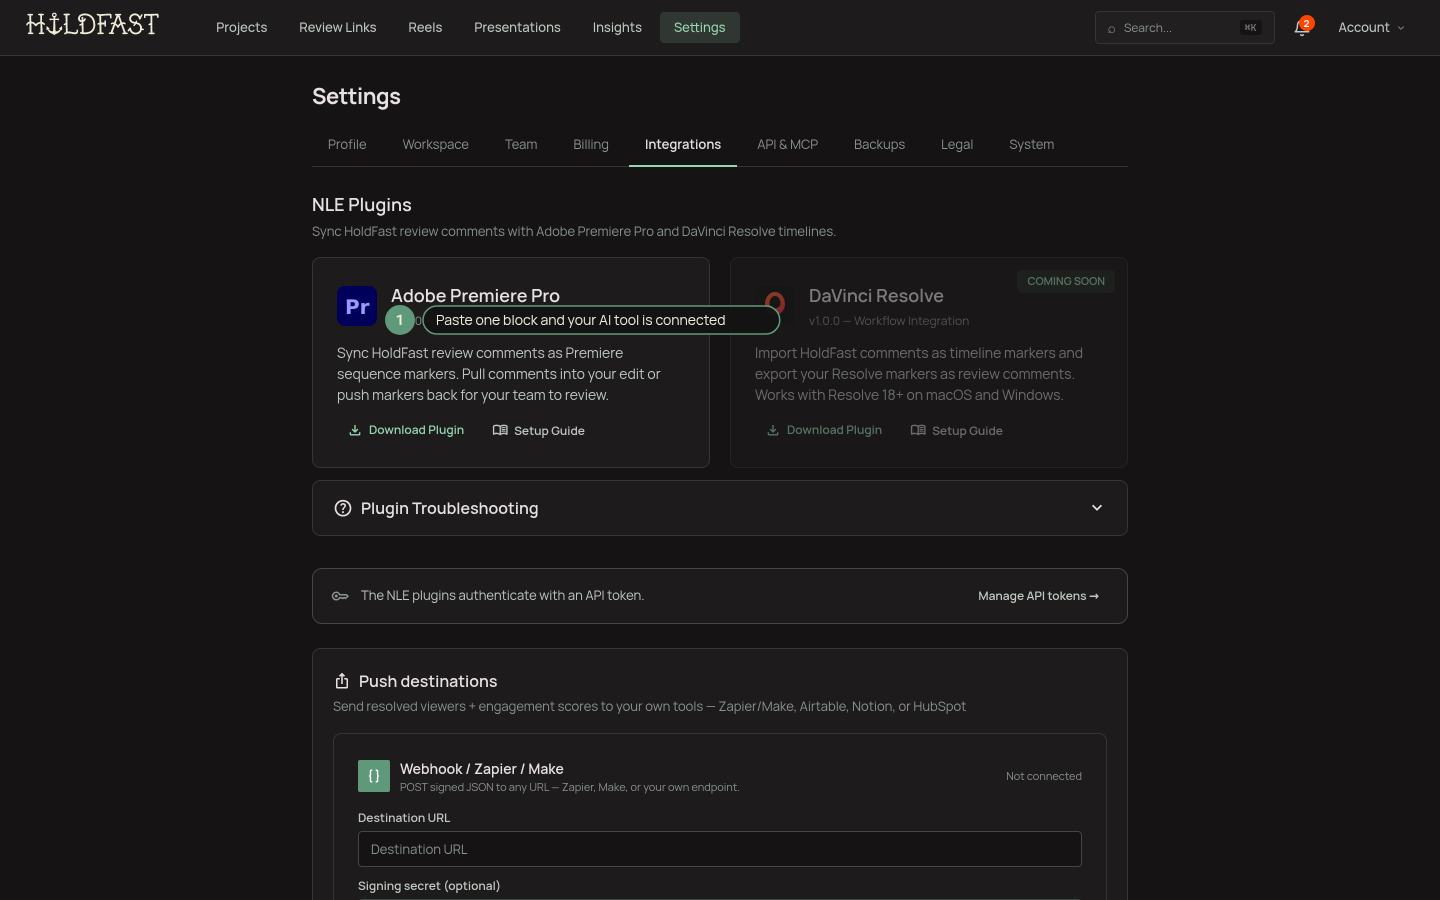Focus the Search field in header
The height and width of the screenshot is (900, 1440).
tap(1184, 28)
